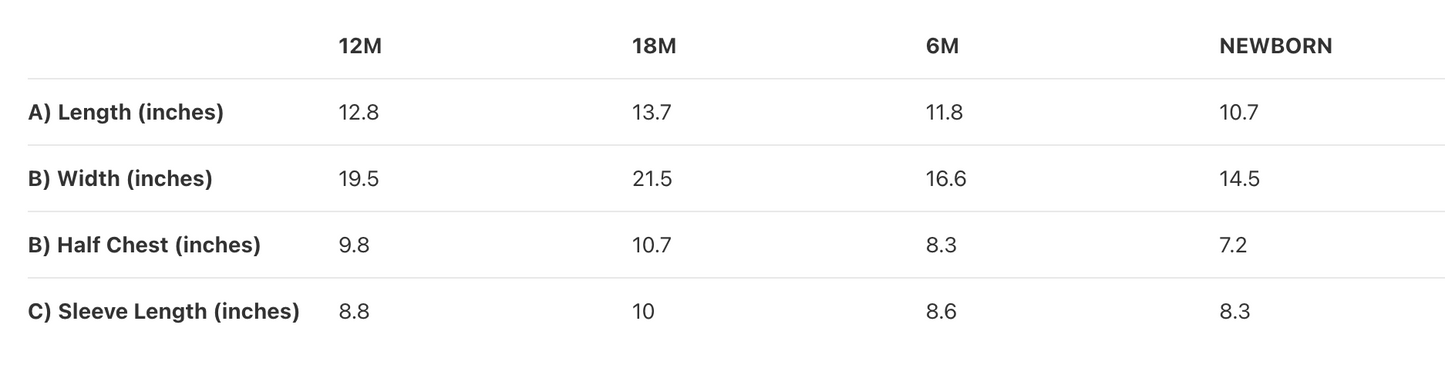
Task: Click the newborn half chest value 7.2
Action: (x=1233, y=245)
